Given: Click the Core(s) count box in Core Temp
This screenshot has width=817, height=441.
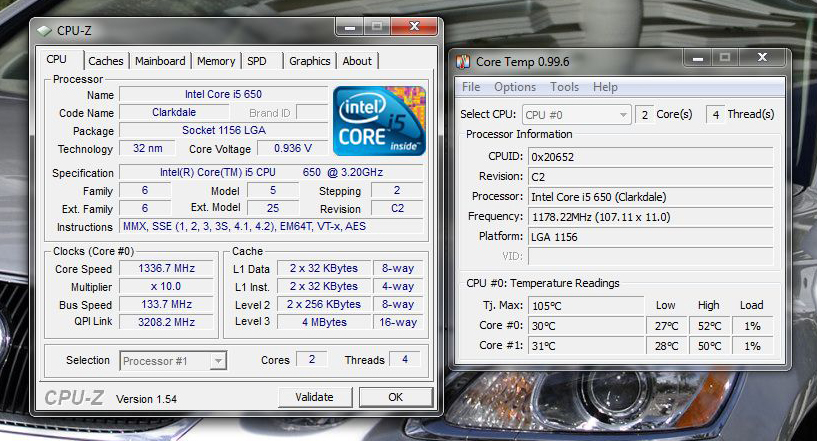Looking at the screenshot, I should coord(645,115).
